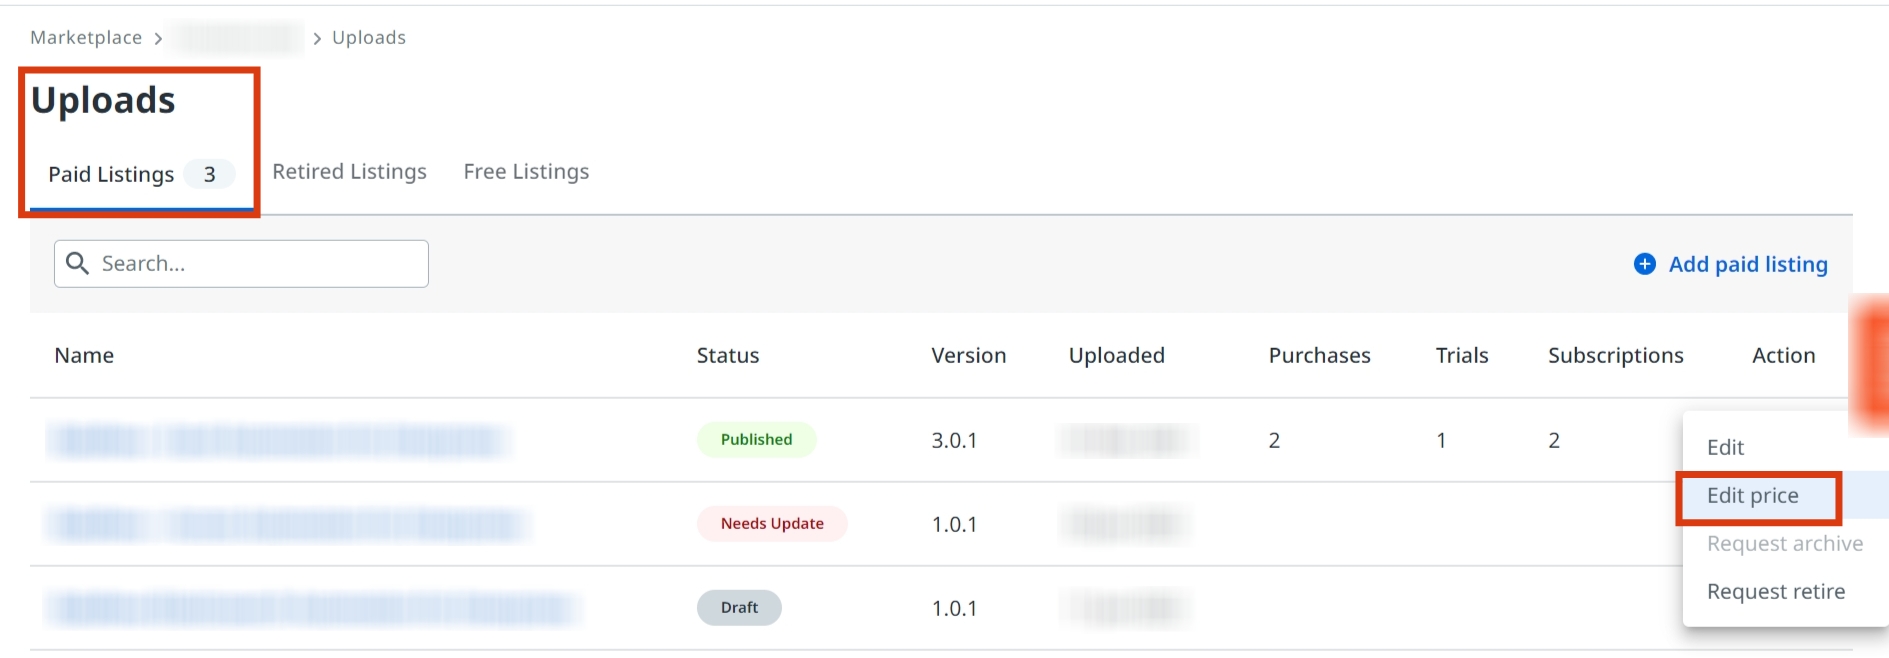The width and height of the screenshot is (1889, 658).
Task: Sort by the Name column header
Action: coord(84,356)
